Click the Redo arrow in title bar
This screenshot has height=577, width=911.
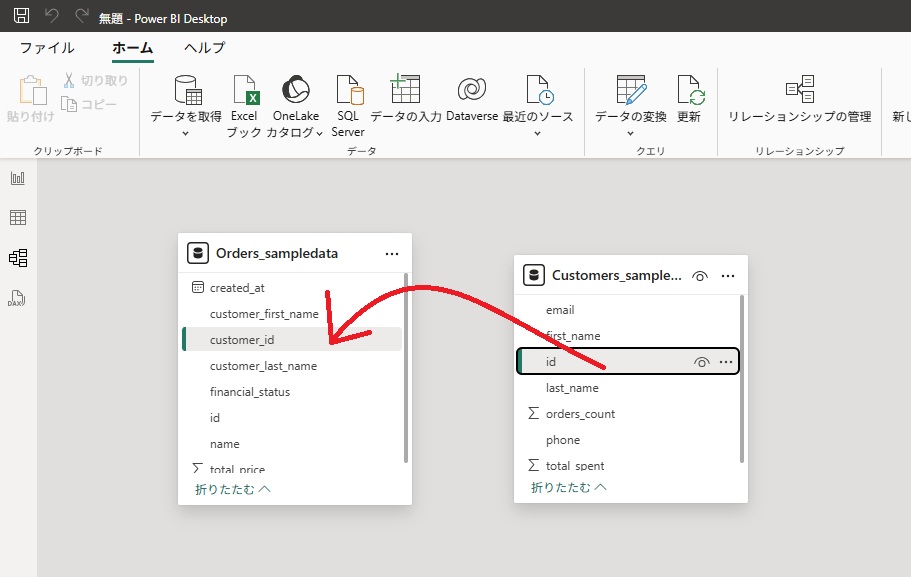tap(82, 16)
